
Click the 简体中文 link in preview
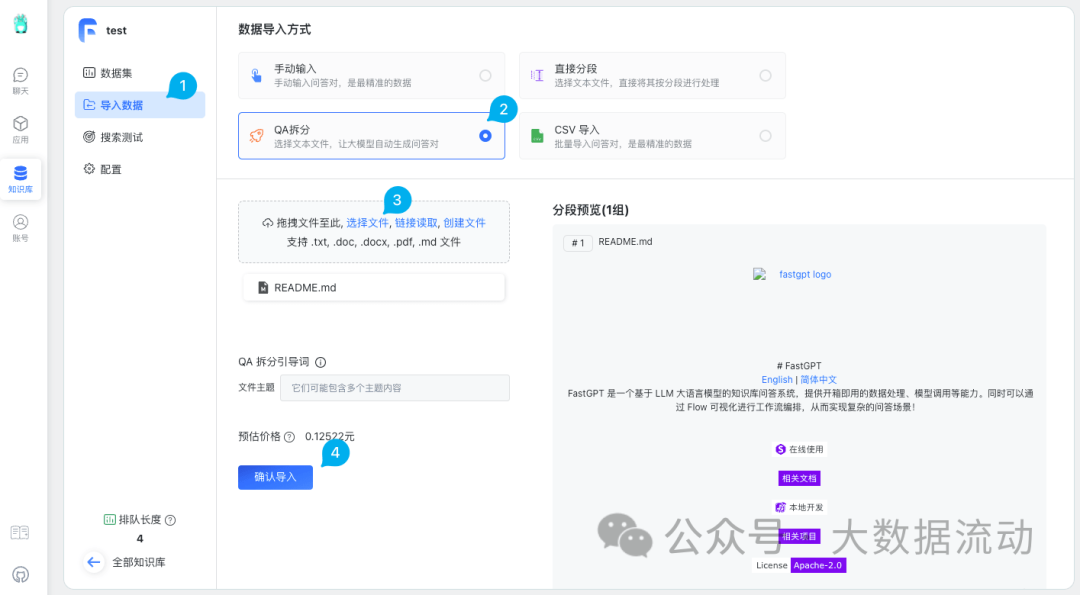click(x=818, y=379)
